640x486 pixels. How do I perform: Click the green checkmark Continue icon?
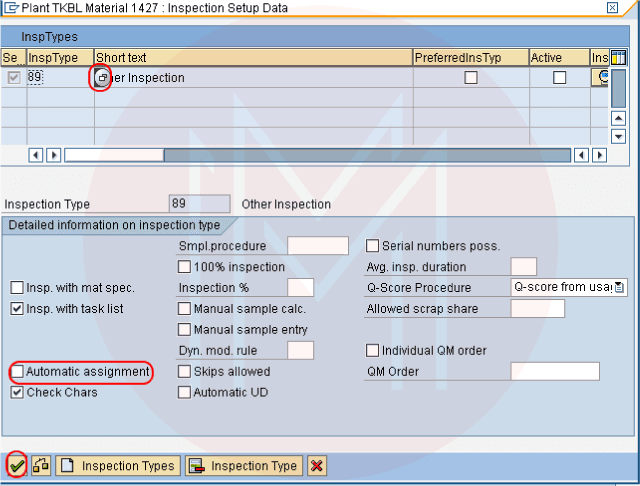(x=16, y=466)
